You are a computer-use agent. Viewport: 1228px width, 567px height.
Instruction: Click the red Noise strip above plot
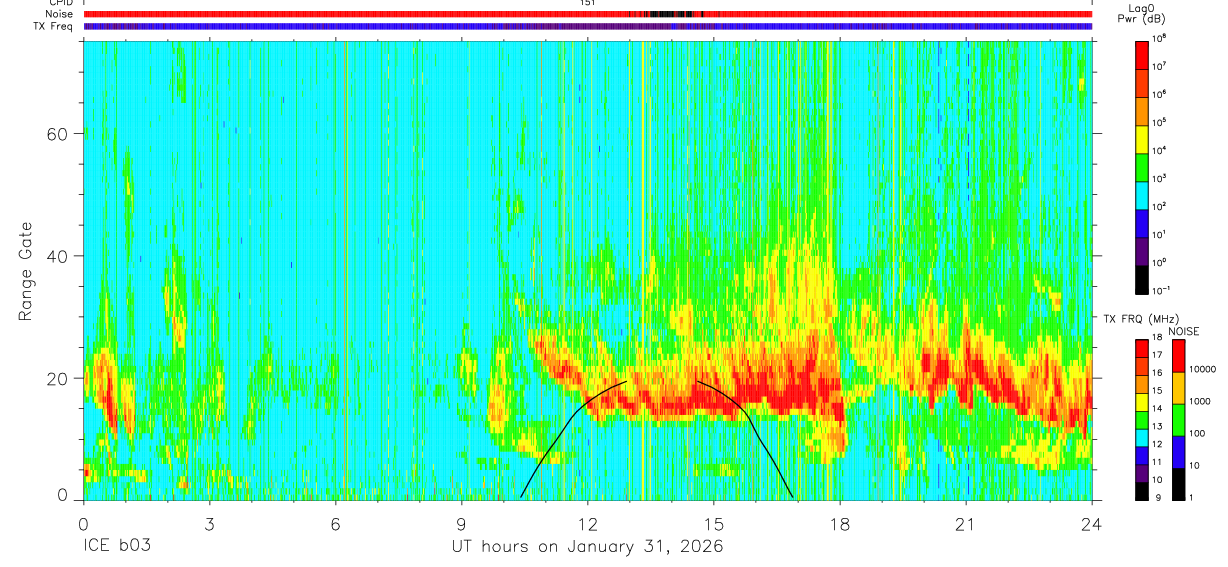pos(588,14)
